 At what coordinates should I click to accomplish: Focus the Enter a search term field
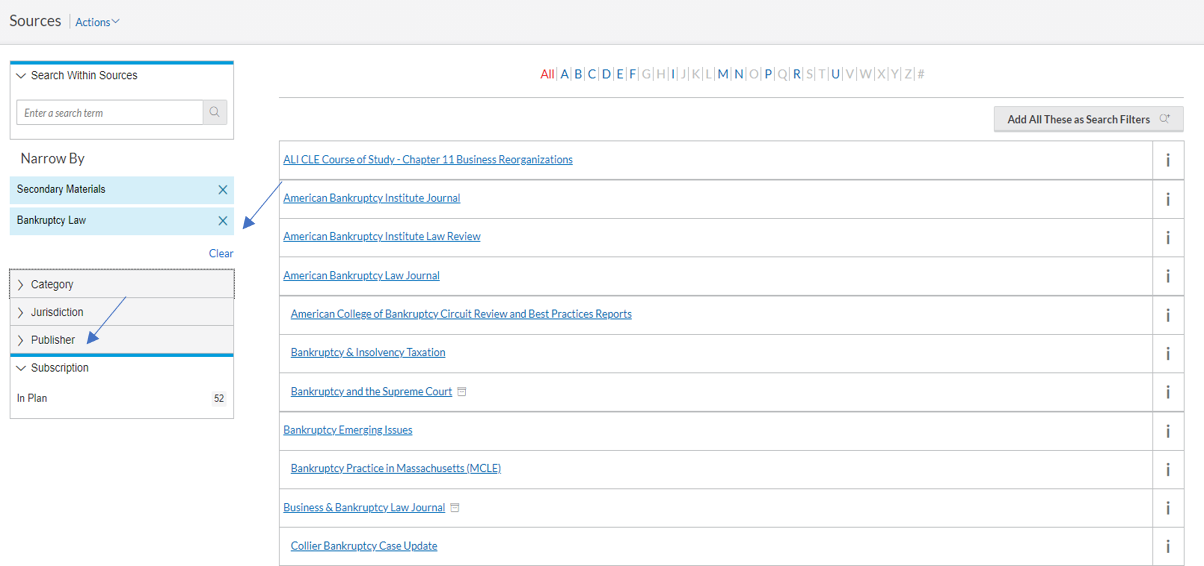110,113
